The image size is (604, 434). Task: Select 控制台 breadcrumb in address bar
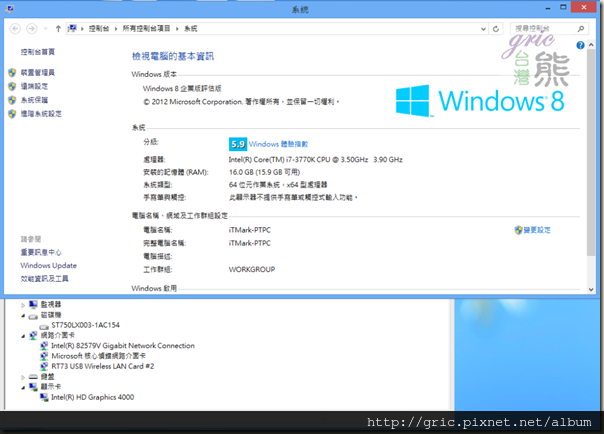click(99, 28)
